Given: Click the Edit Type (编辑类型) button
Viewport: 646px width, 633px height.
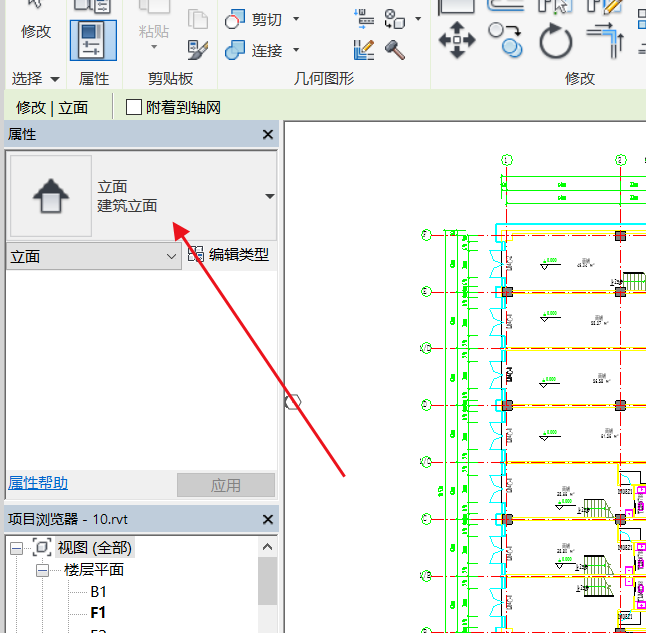Looking at the screenshot, I should (x=229, y=255).
